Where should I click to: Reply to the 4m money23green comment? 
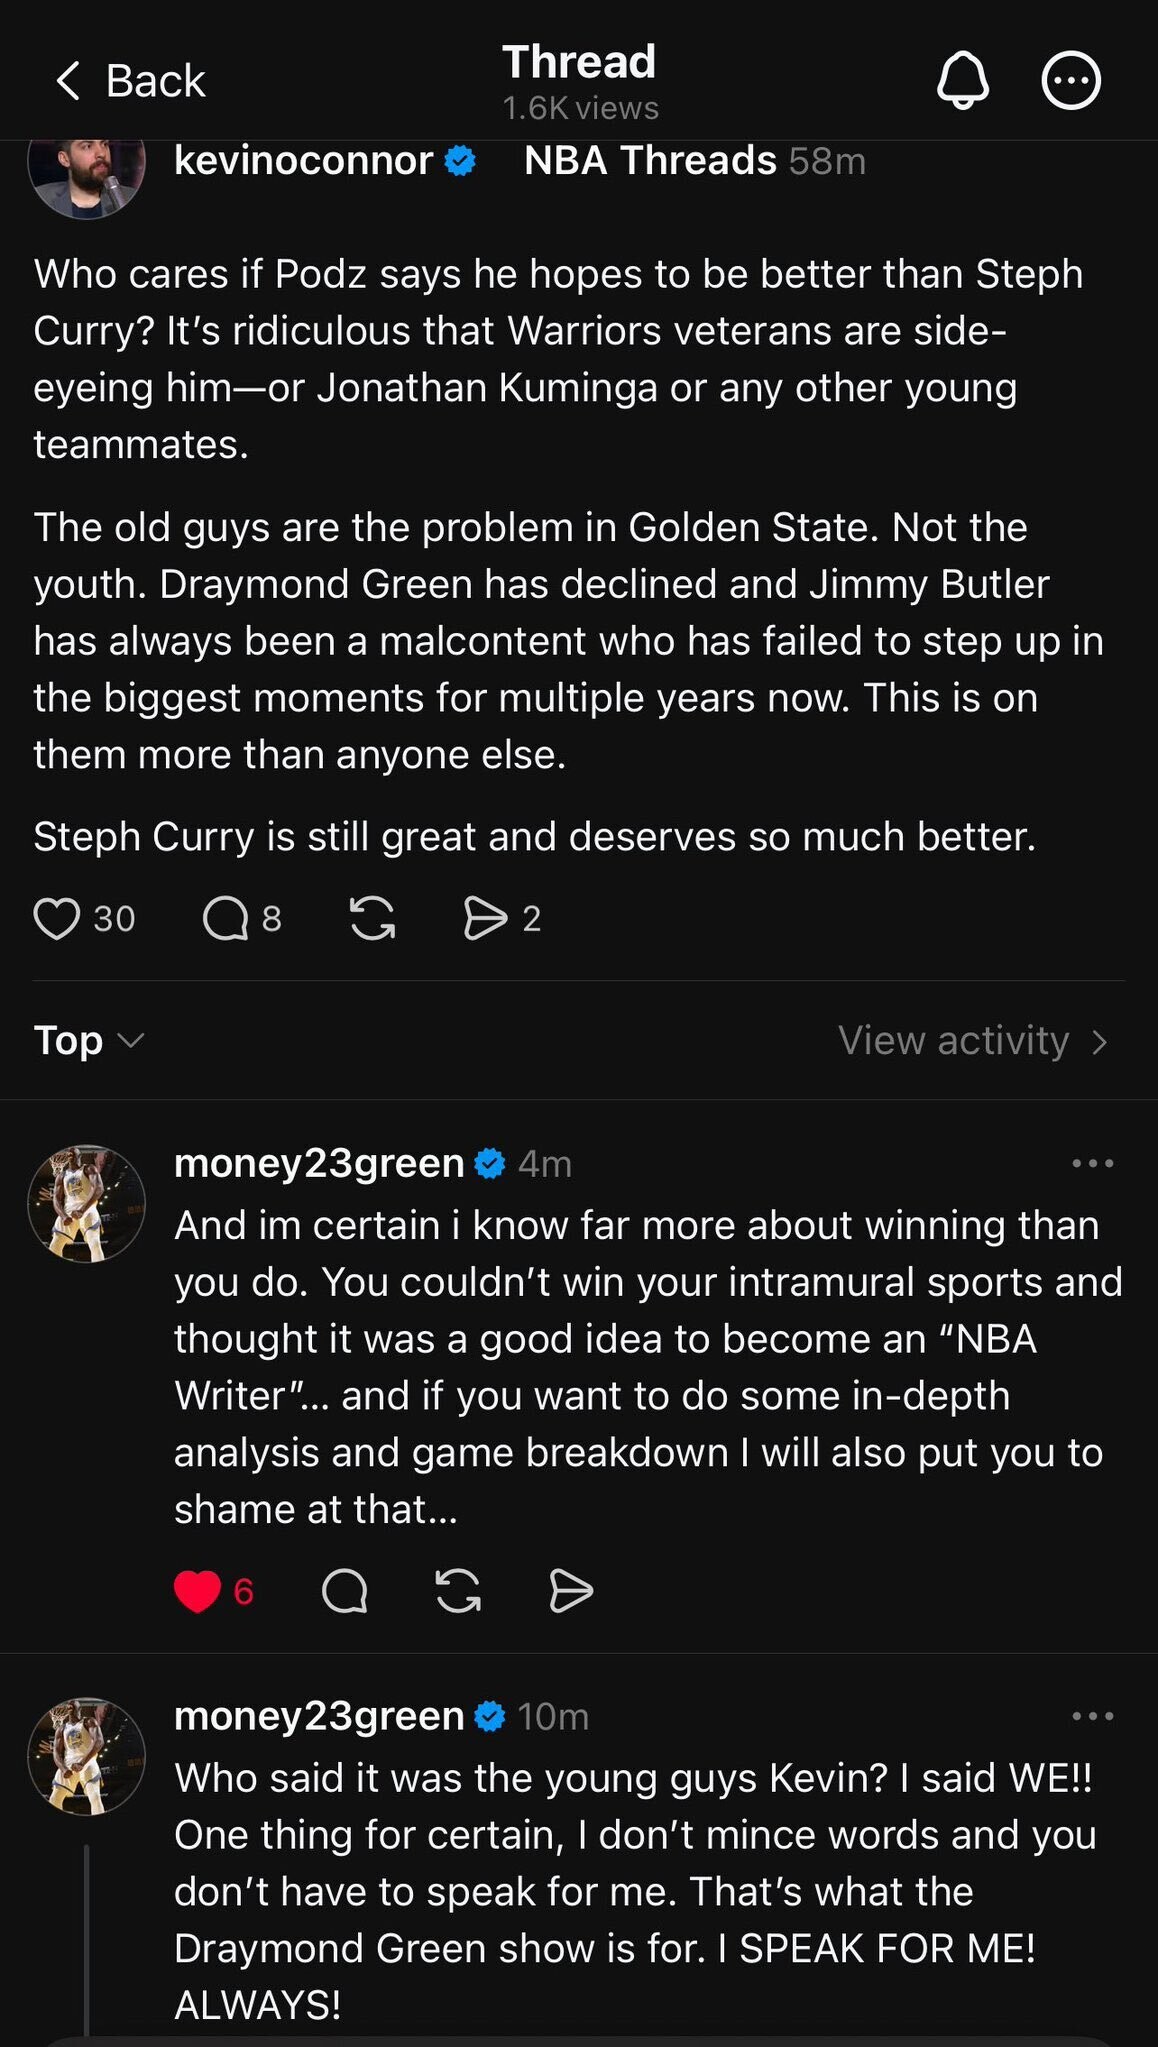[x=345, y=1591]
